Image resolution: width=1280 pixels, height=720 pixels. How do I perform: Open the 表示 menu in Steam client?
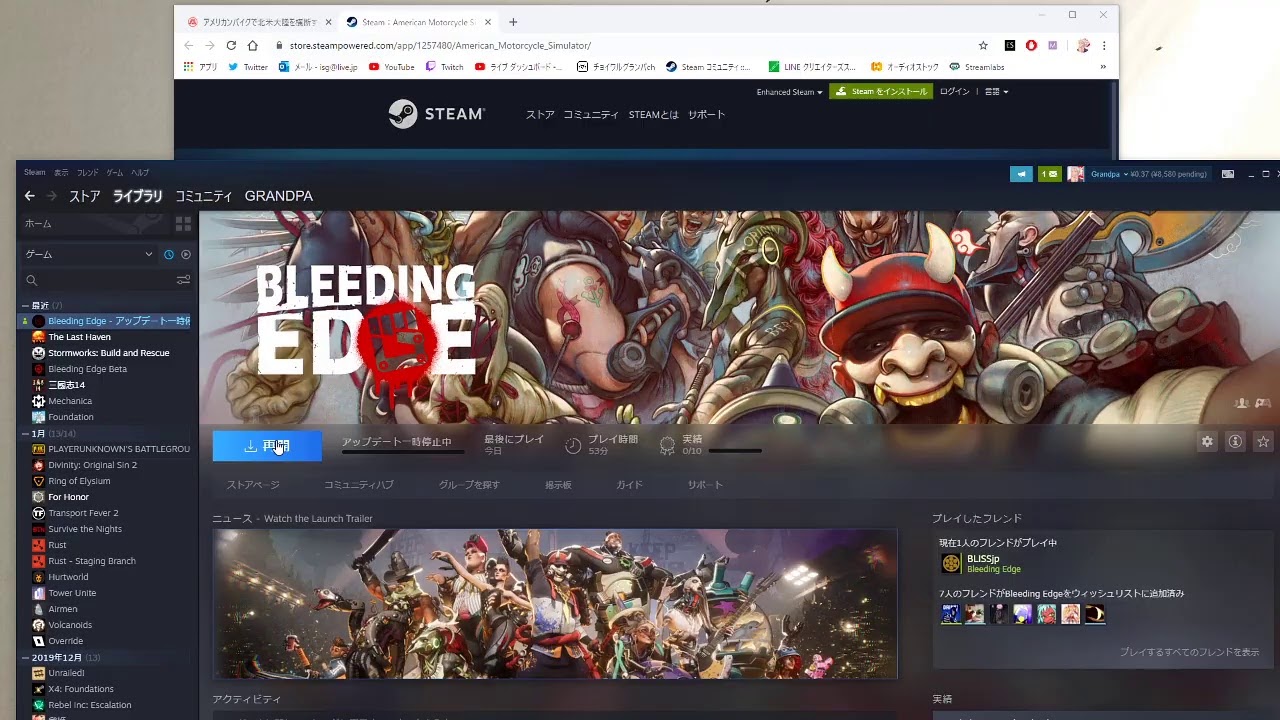pos(61,173)
